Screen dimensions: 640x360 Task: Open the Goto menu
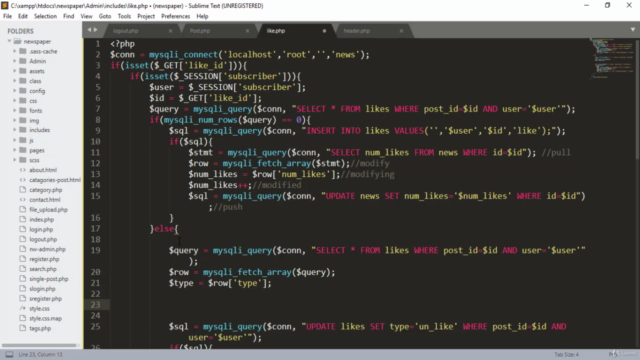[x=105, y=16]
